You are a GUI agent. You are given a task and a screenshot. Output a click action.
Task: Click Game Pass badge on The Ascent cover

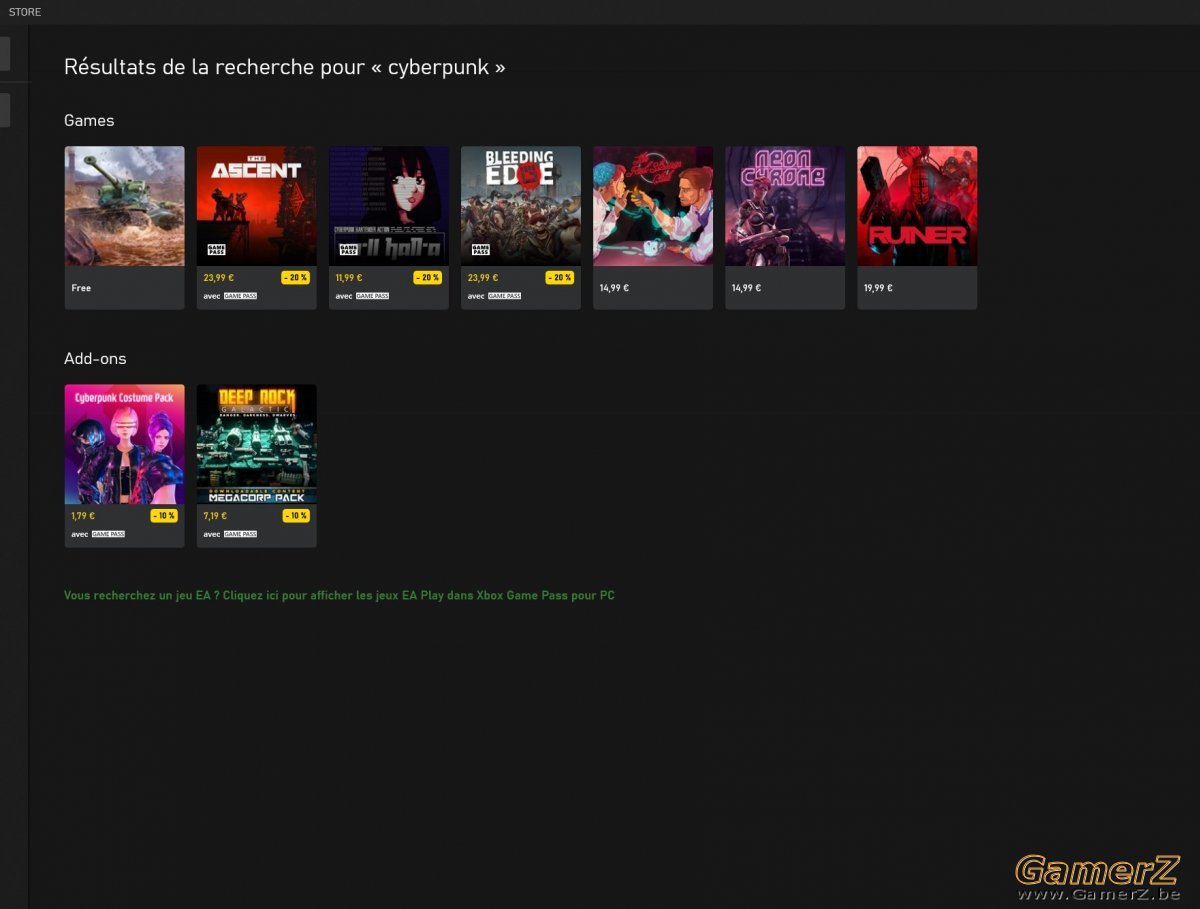(216, 250)
